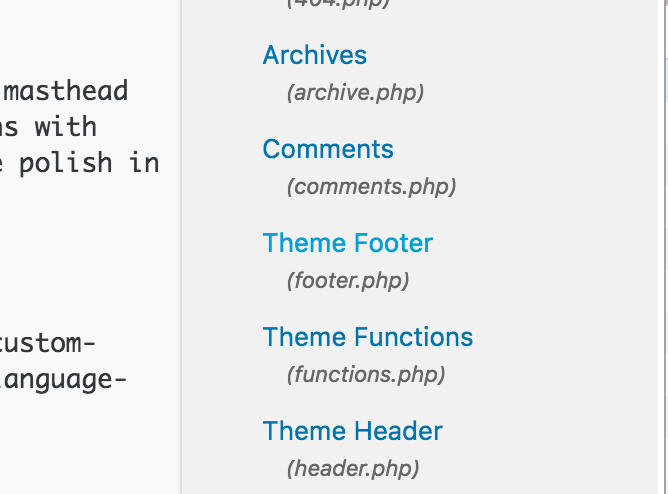Click the word with in the code editor
The width and height of the screenshot is (668, 494).
[66, 126]
